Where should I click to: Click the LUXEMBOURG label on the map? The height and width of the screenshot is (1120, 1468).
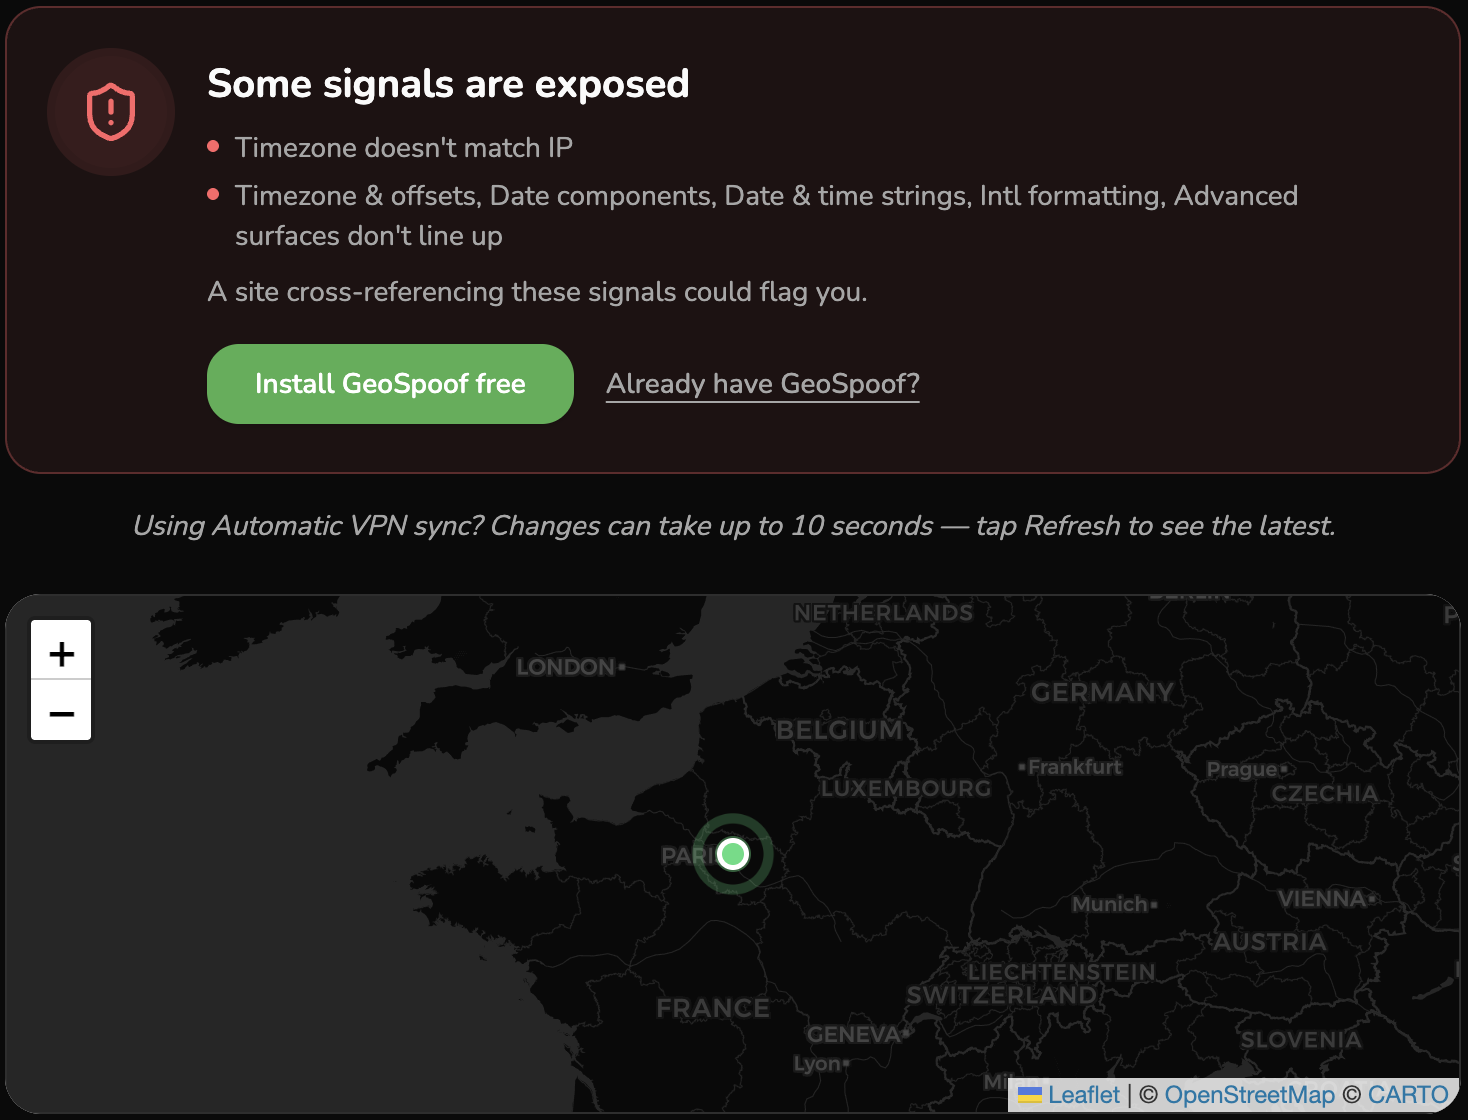(x=906, y=788)
